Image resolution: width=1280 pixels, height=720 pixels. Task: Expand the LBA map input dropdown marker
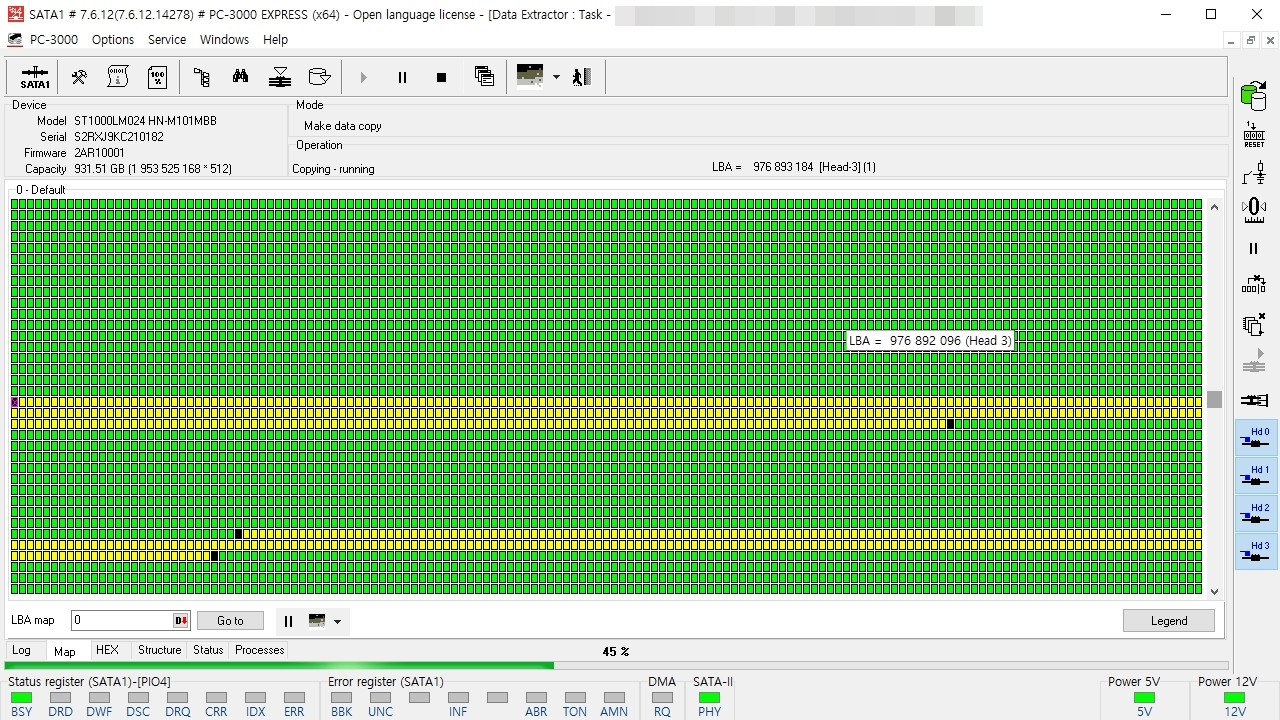pos(181,621)
